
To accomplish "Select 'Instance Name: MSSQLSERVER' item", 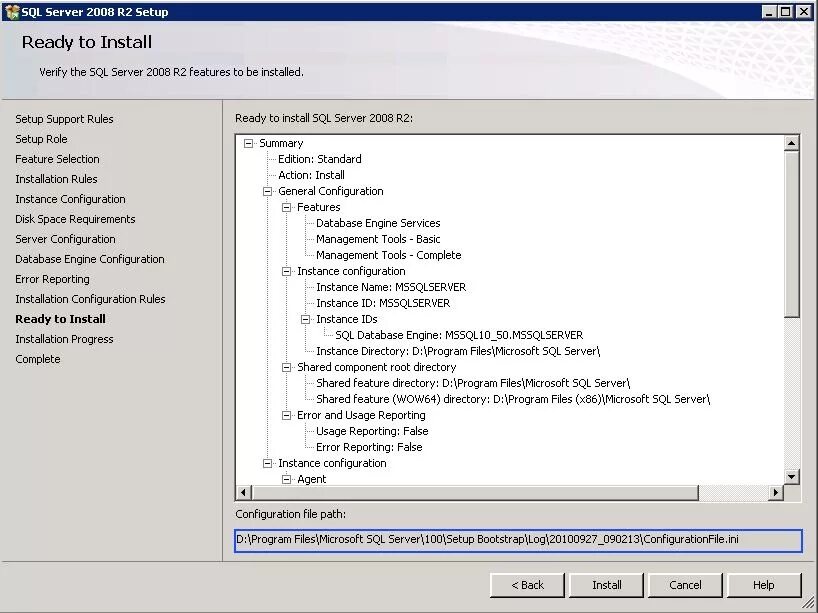I will click(391, 287).
